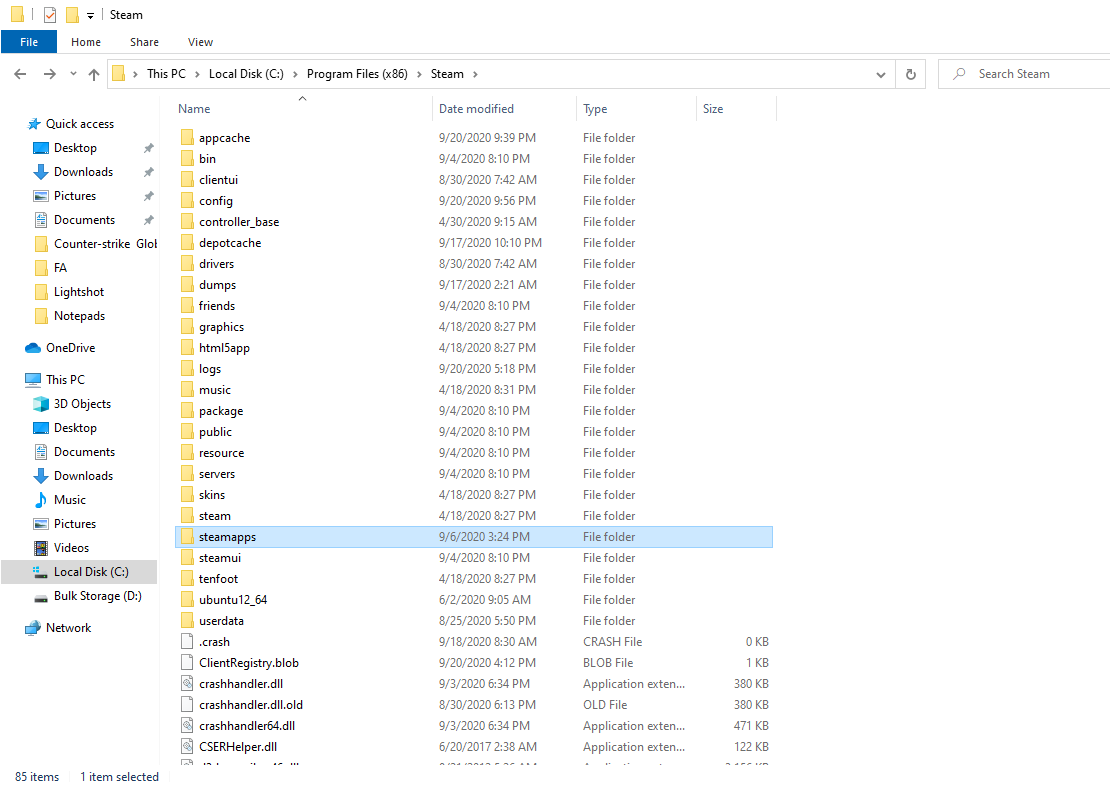Viewport: 1110px width, 789px height.
Task: Select the config folder icon
Action: 187,200
